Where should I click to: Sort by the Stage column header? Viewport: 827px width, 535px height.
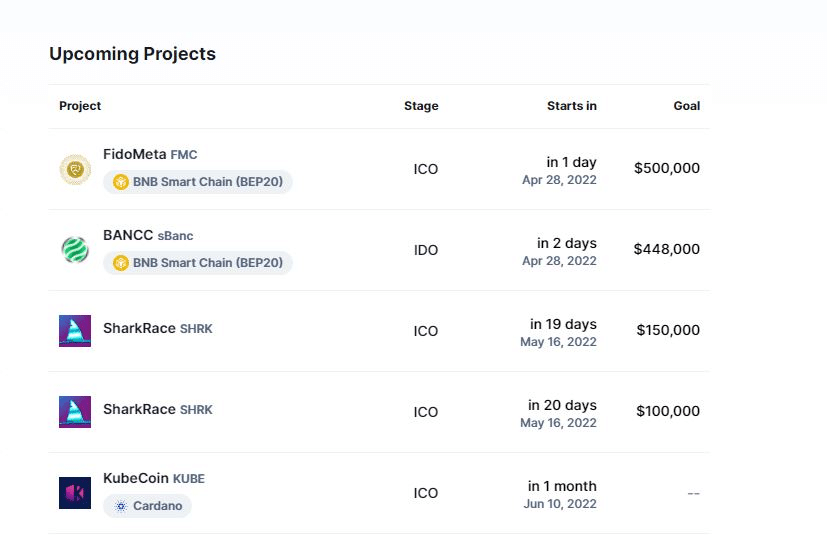pyautogui.click(x=421, y=106)
